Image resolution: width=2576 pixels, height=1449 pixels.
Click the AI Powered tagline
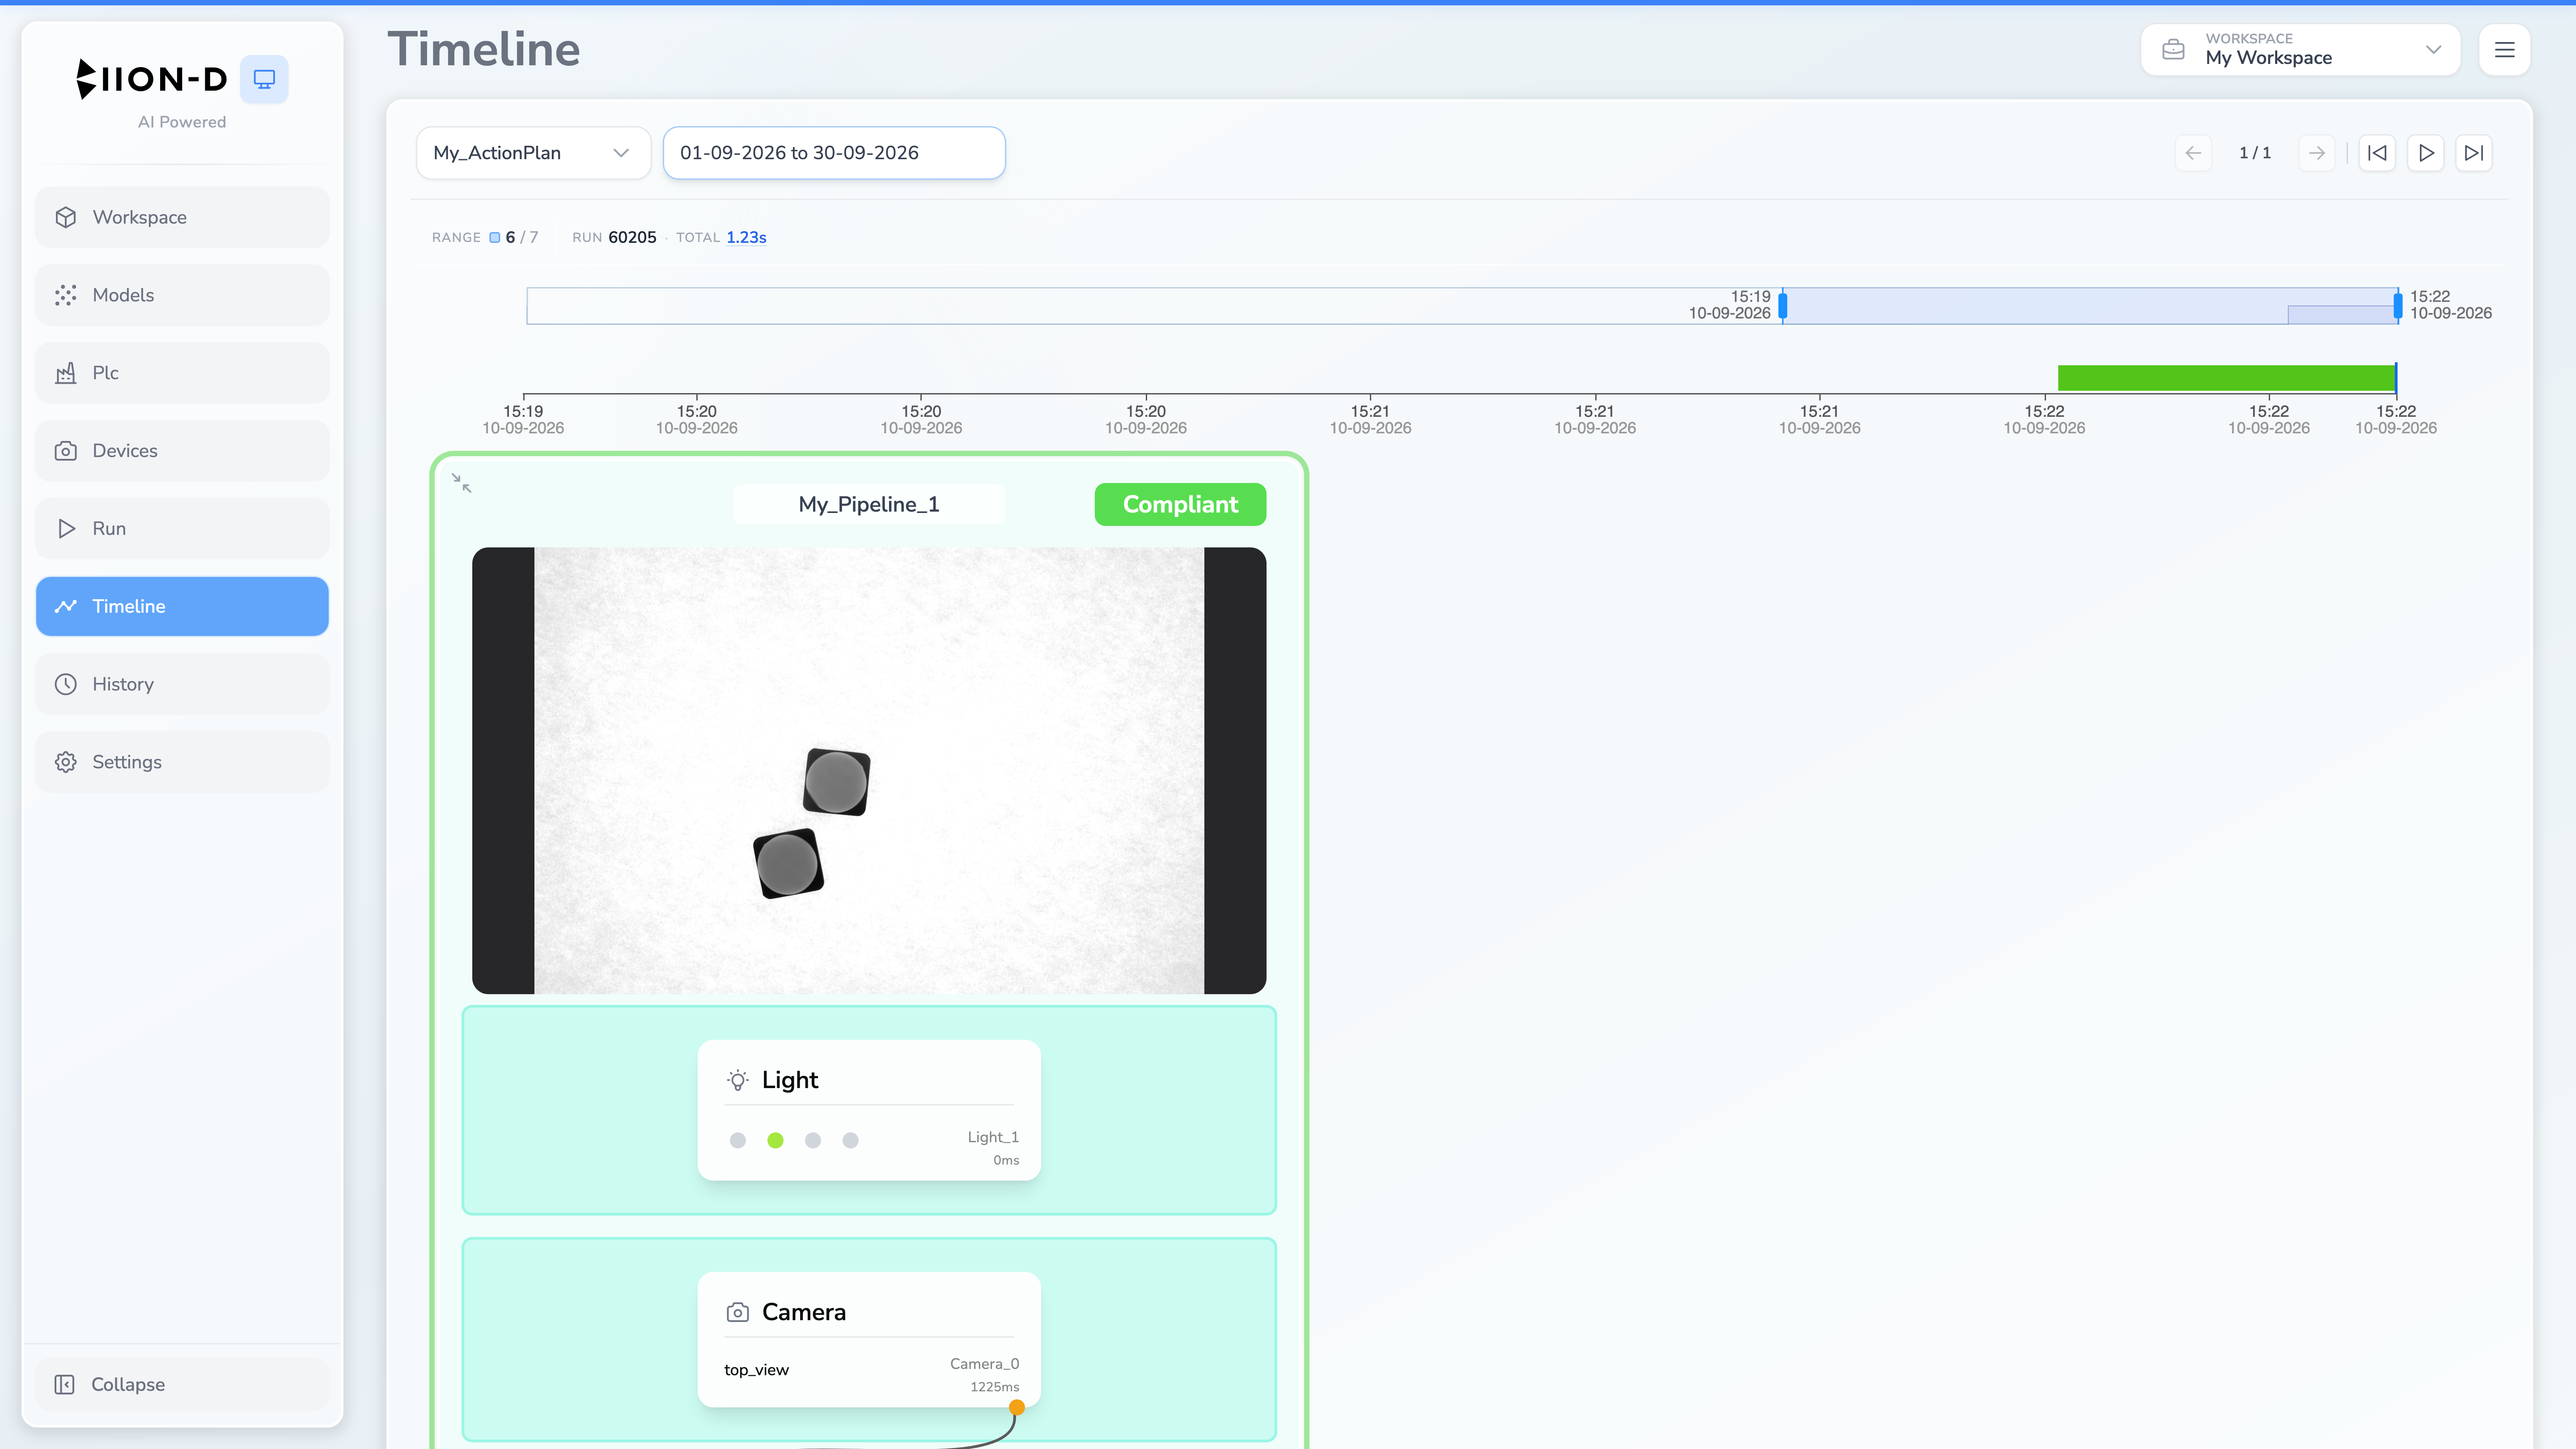tap(182, 122)
